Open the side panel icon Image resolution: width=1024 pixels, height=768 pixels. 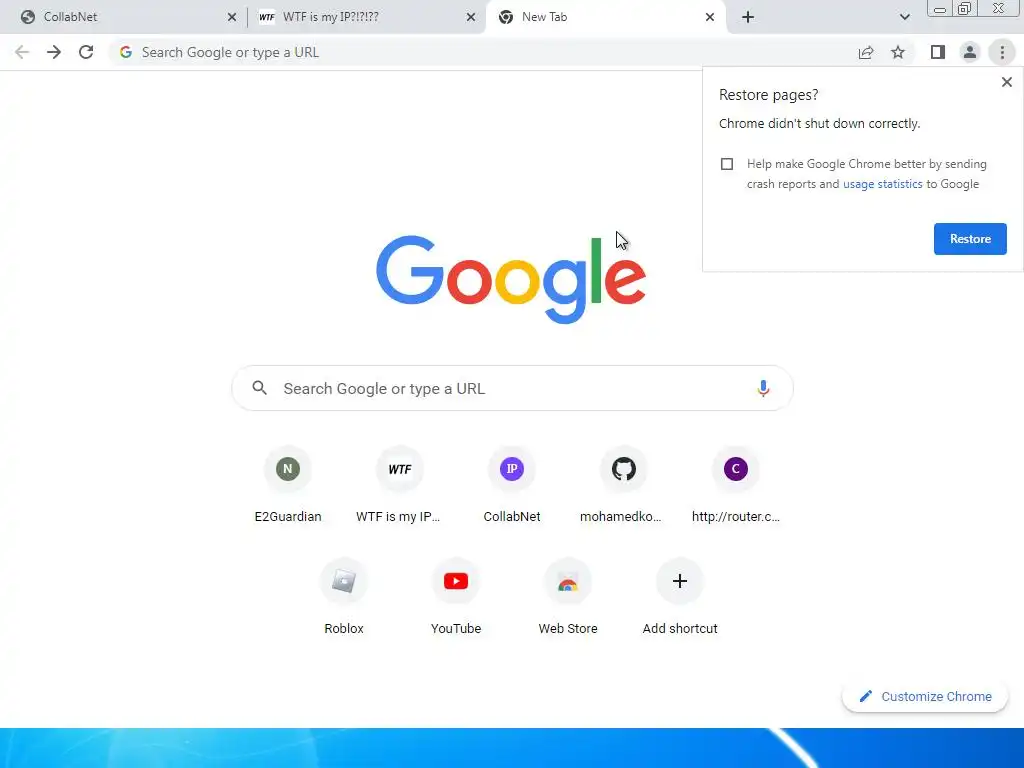[x=938, y=52]
